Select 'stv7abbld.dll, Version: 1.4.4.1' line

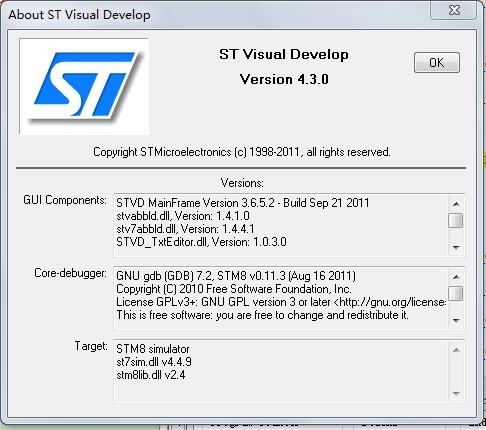pos(185,229)
